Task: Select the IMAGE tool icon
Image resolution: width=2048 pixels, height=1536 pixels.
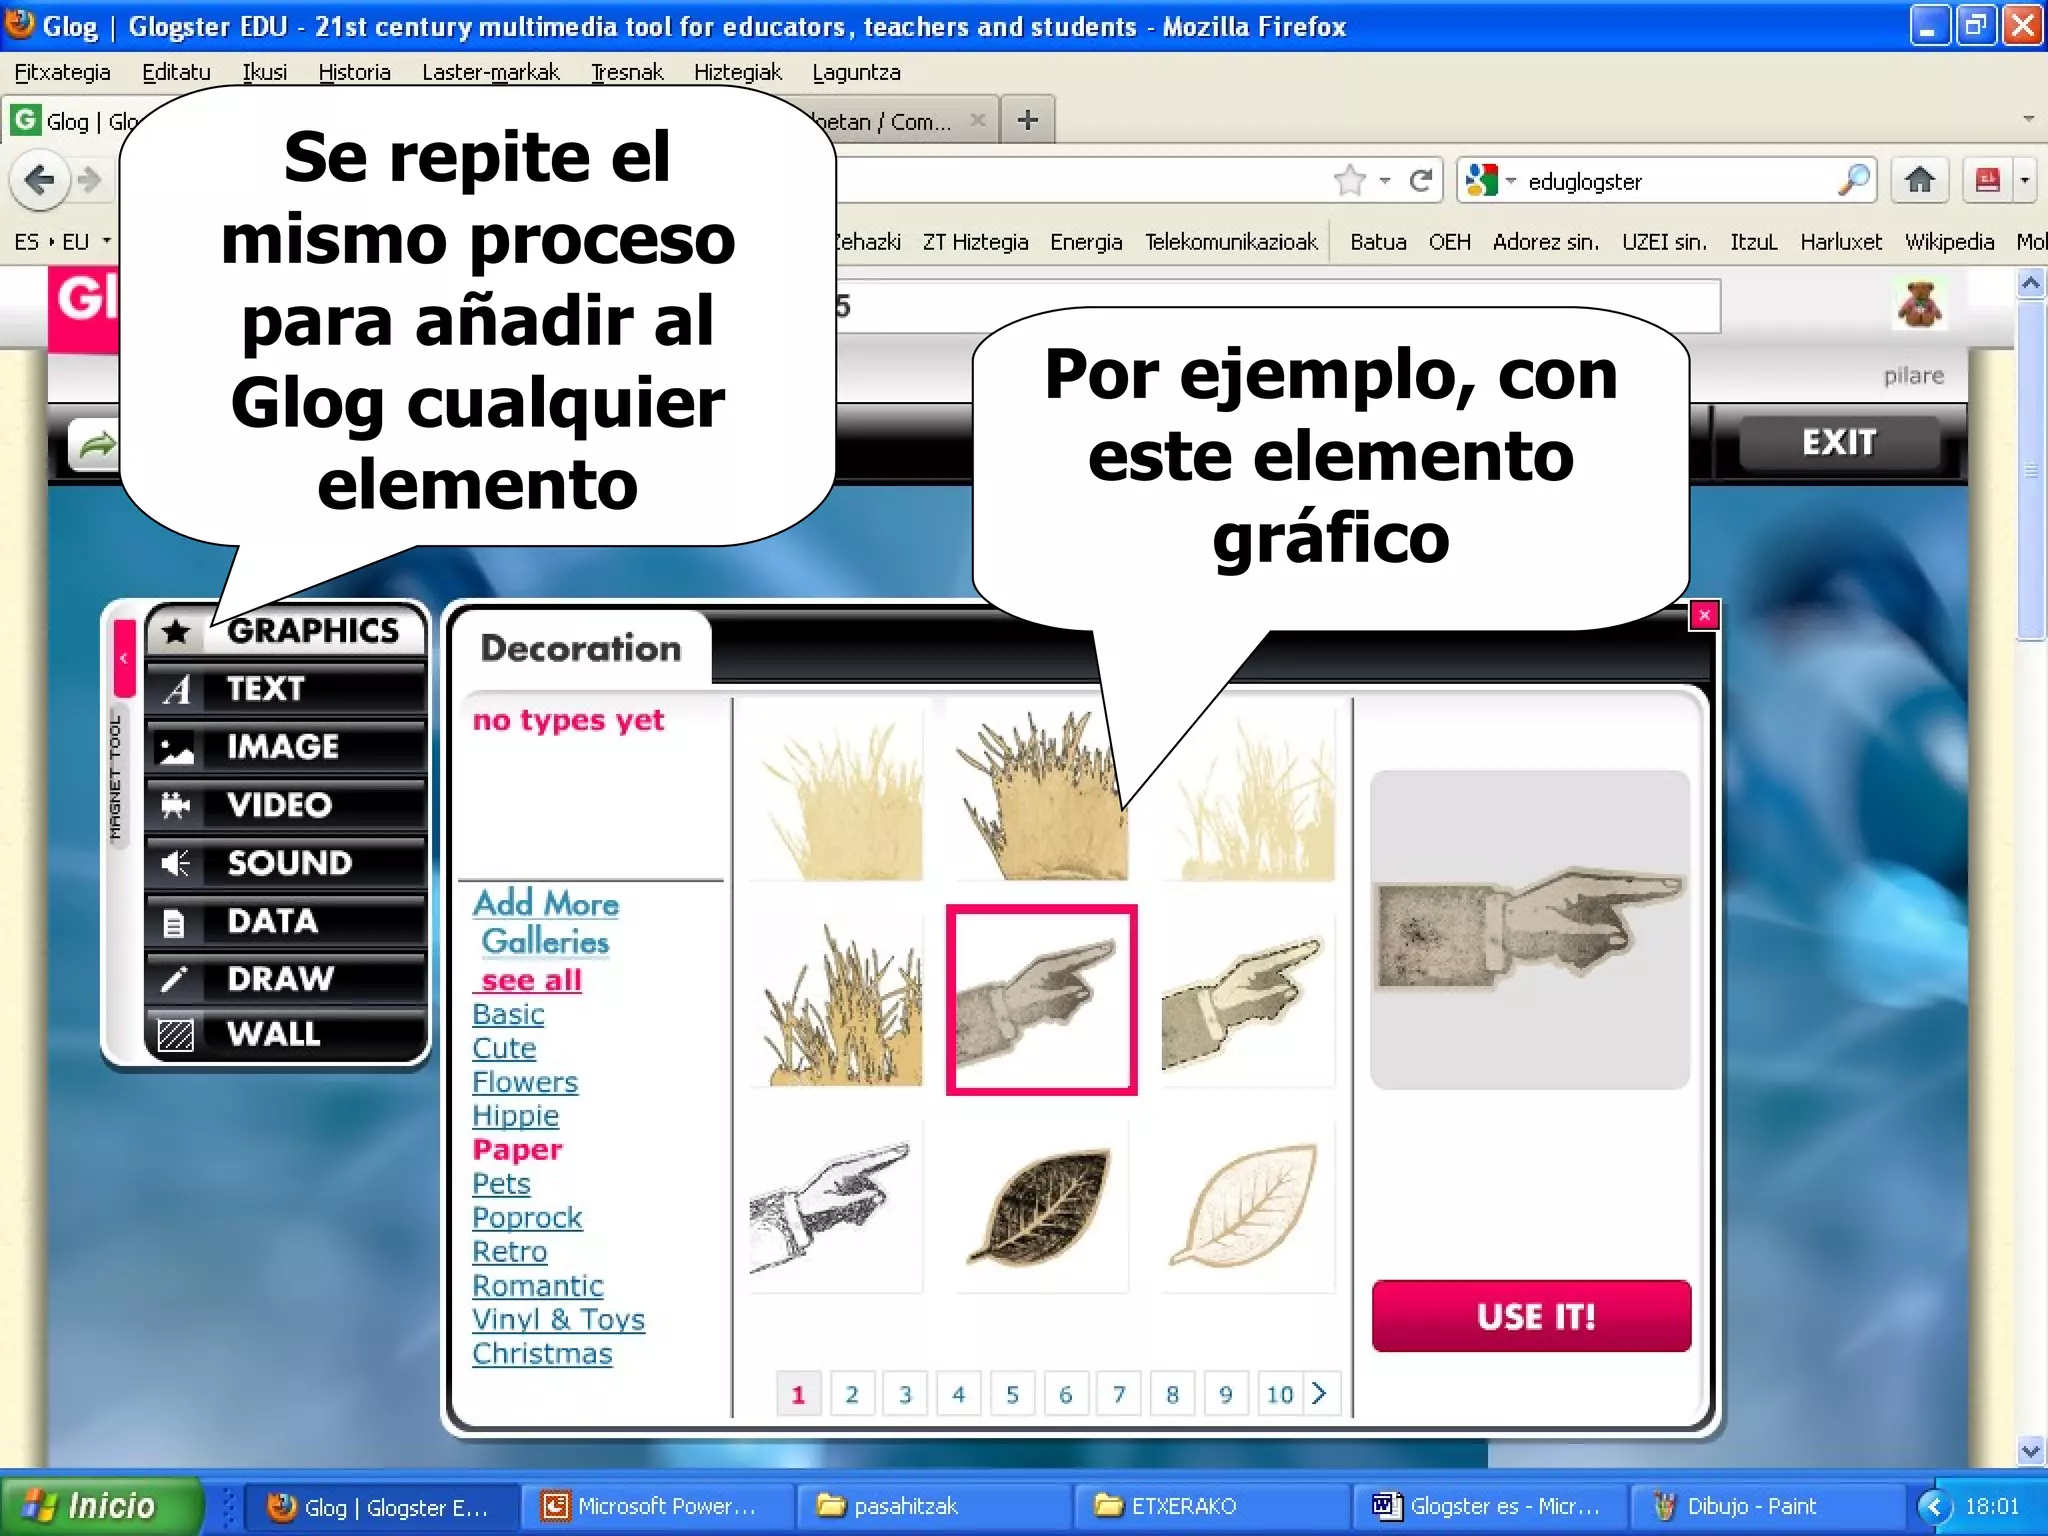Action: (x=286, y=747)
